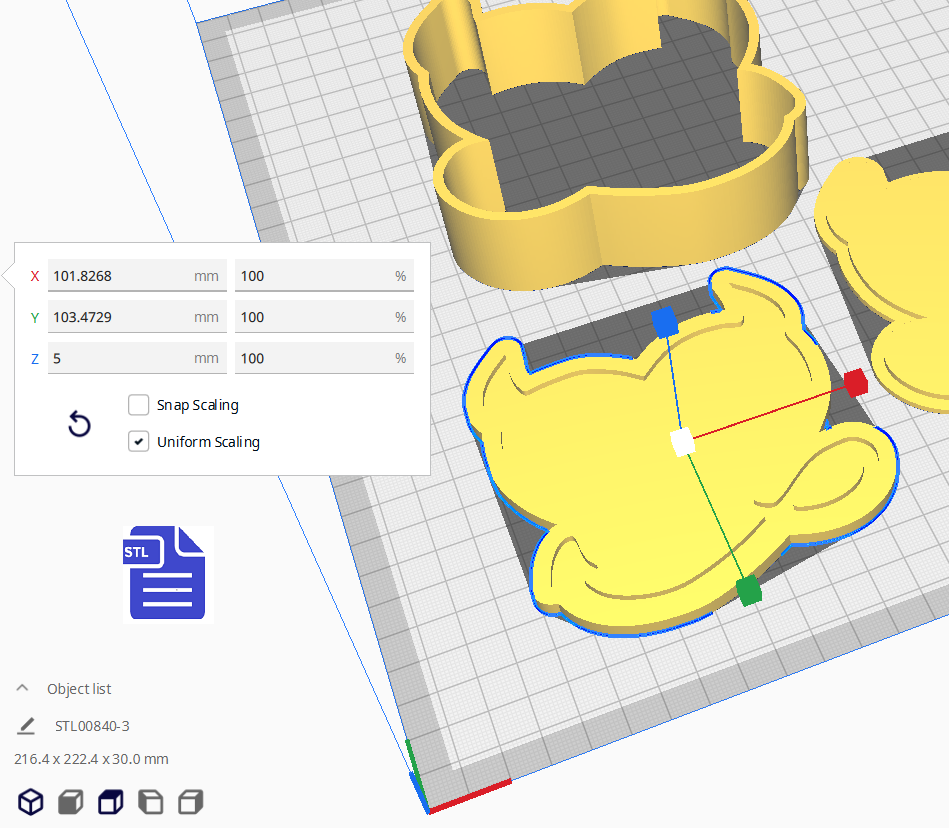
Task: Enable the Snap Scaling checkbox
Action: [x=139, y=405]
